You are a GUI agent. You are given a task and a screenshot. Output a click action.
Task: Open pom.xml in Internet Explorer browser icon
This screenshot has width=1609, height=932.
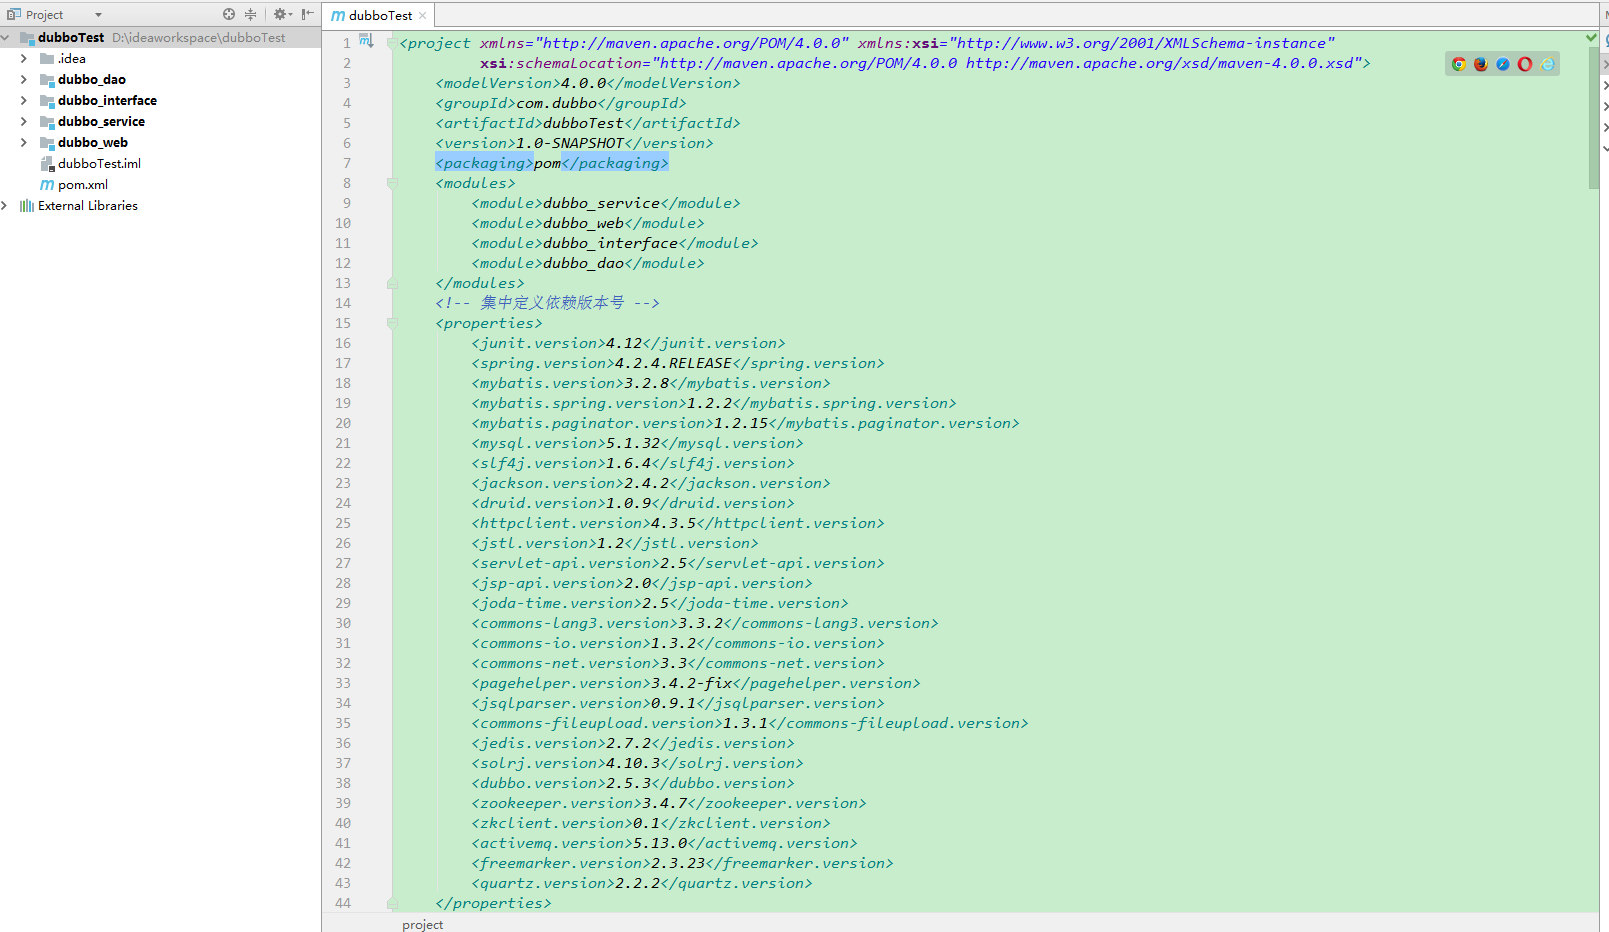click(x=1547, y=64)
